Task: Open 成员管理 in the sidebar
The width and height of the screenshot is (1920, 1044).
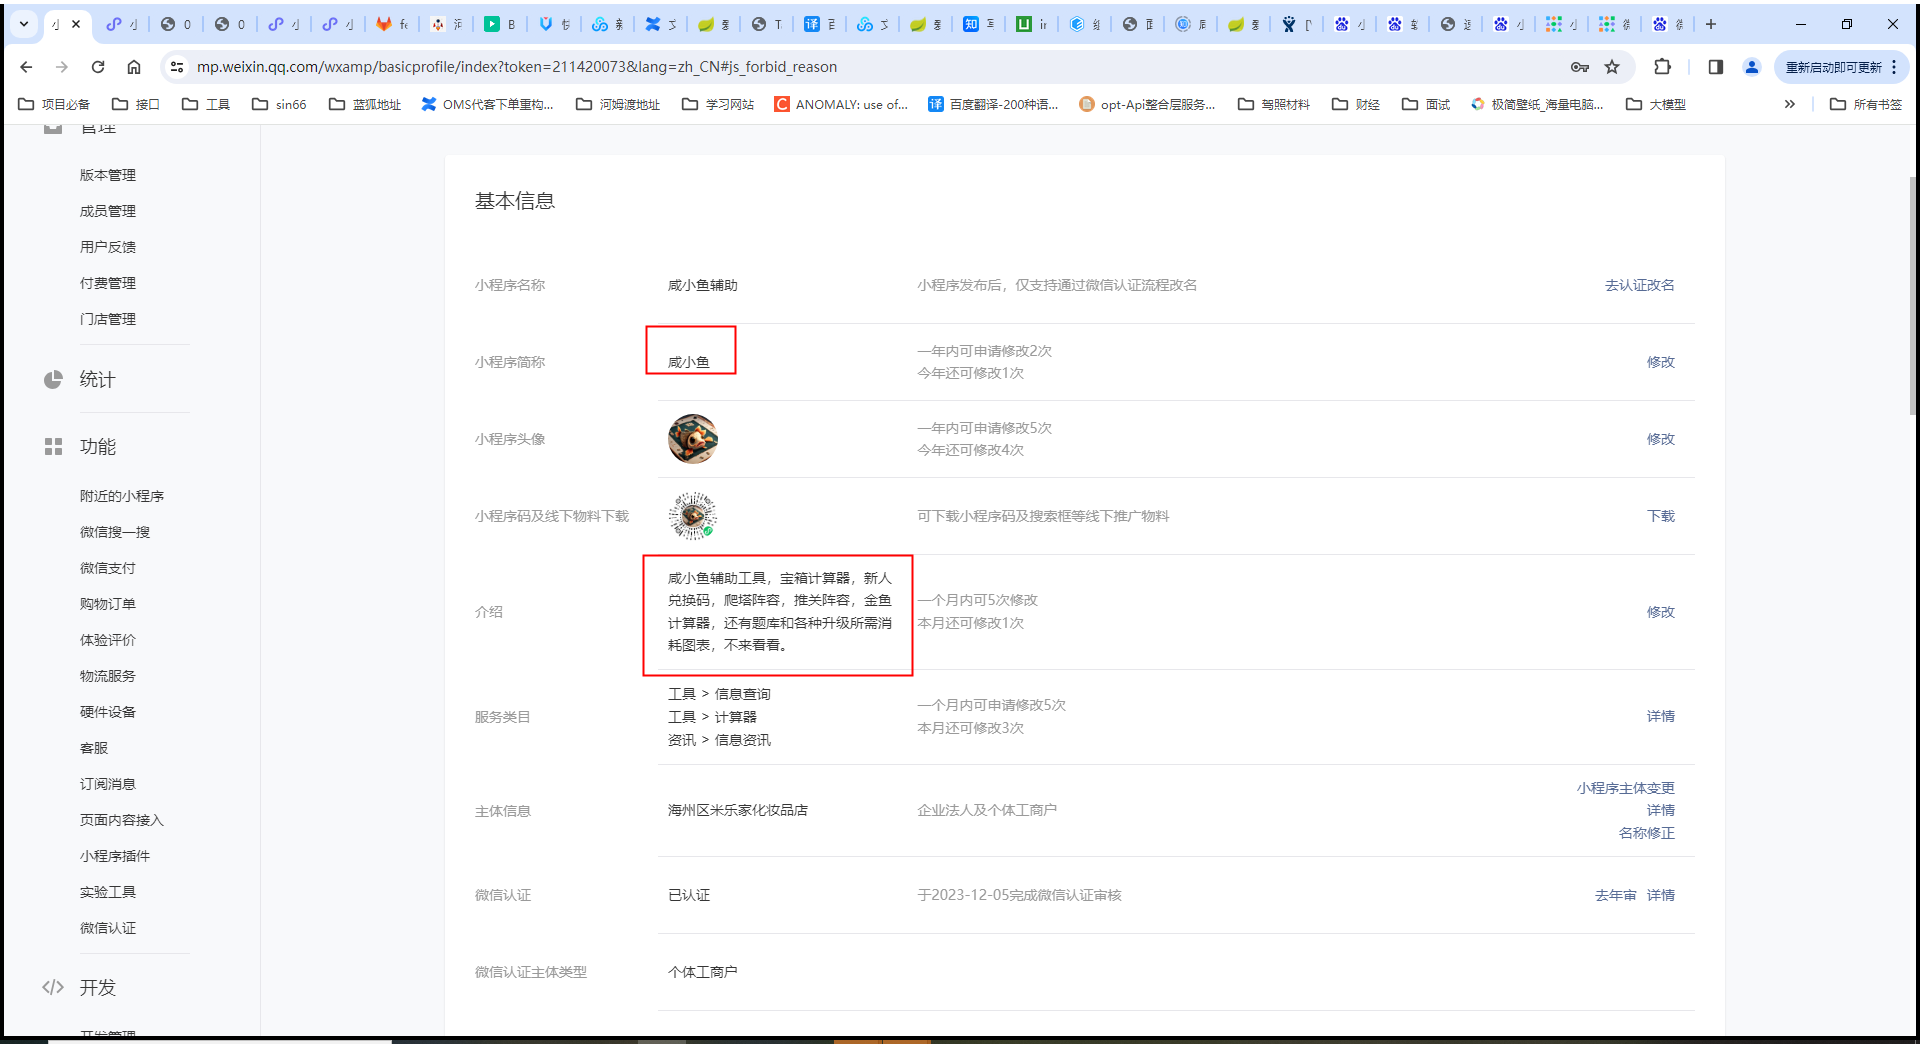Action: 108,211
